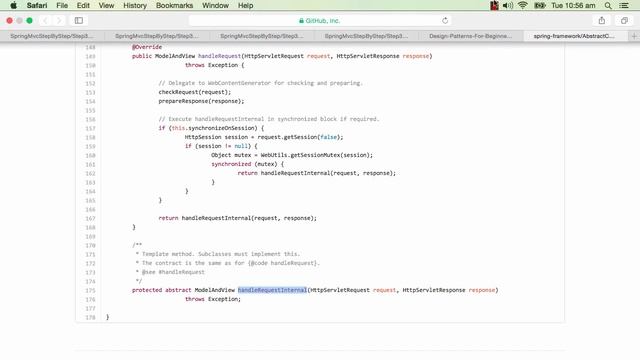This screenshot has height=360, width=640.
Task: Go back with the Safari back arrow
Action: [x=45, y=20]
